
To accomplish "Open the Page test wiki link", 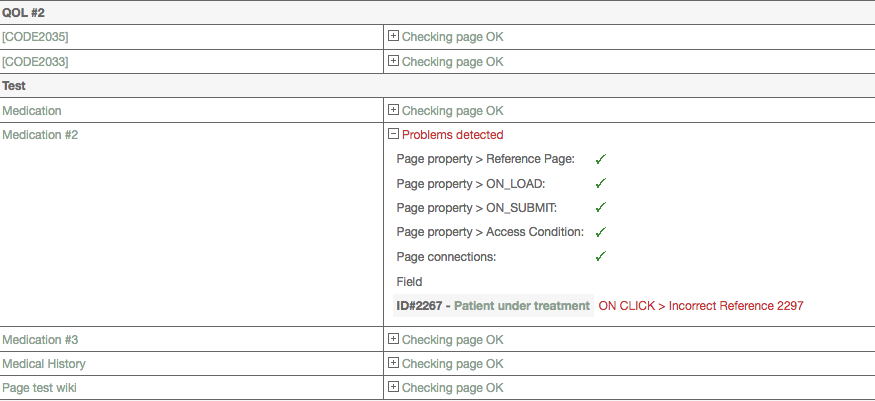I will click(39, 388).
